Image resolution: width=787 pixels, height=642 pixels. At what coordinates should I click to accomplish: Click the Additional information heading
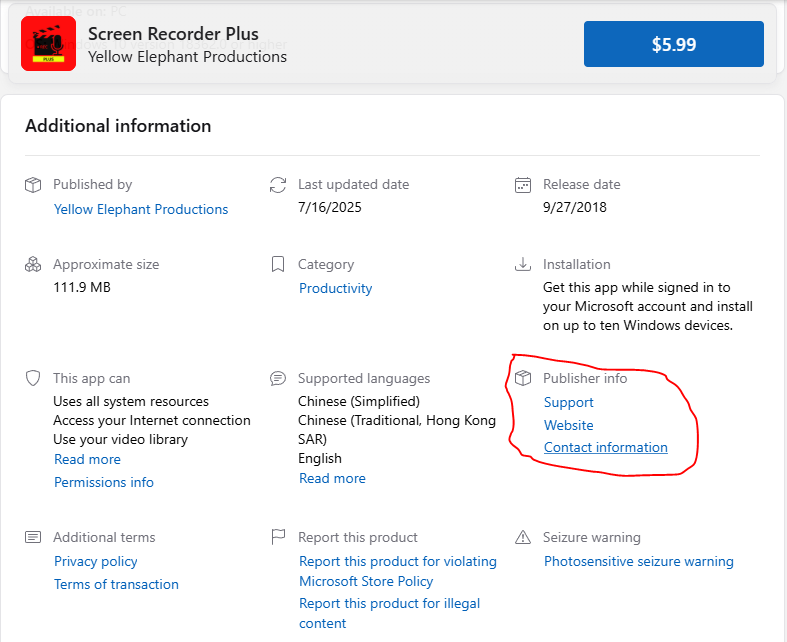coord(118,126)
